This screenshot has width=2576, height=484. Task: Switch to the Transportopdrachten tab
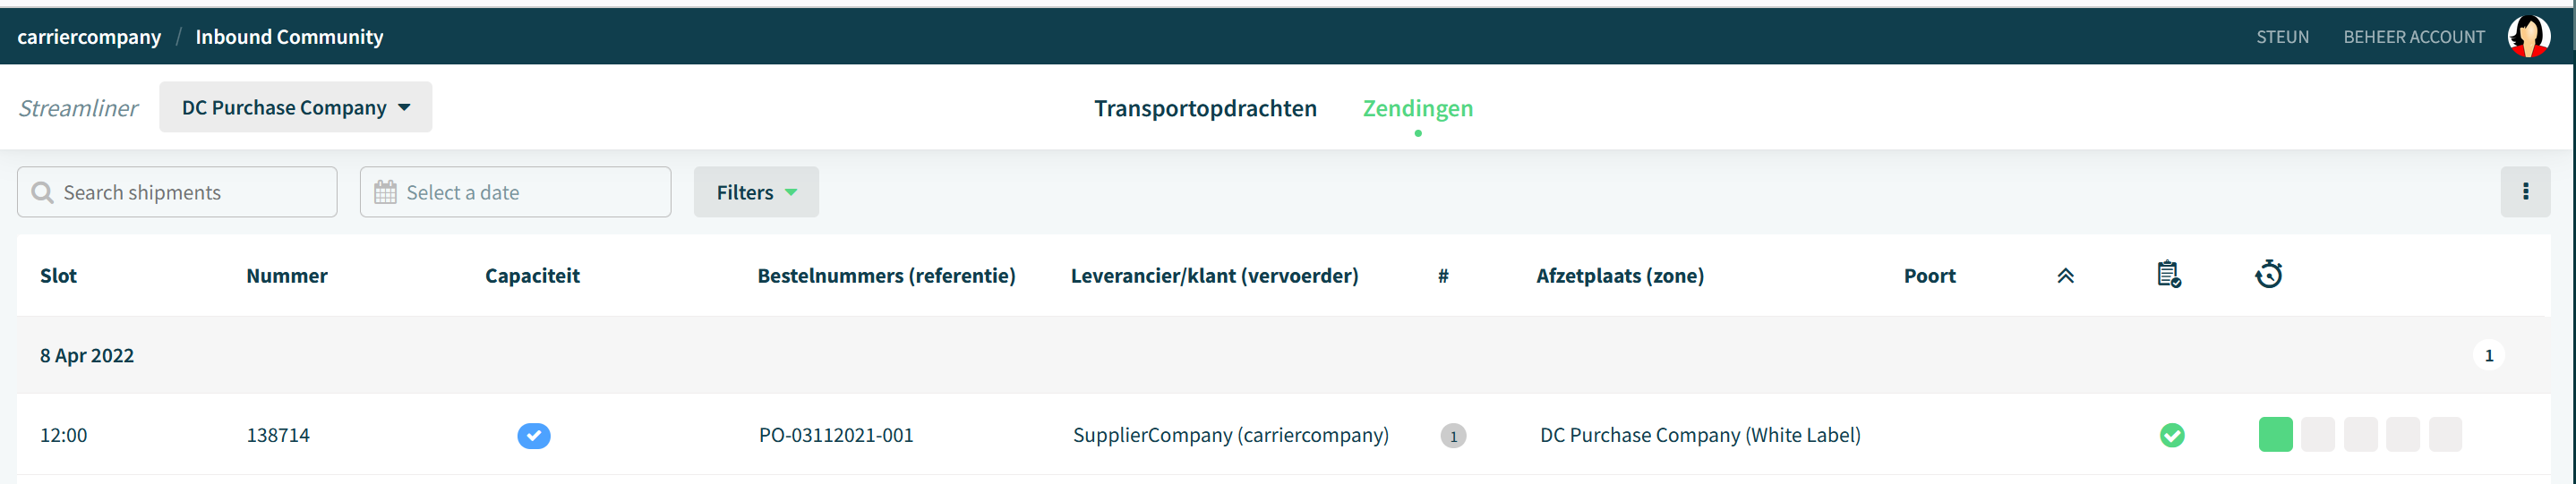pos(1205,108)
